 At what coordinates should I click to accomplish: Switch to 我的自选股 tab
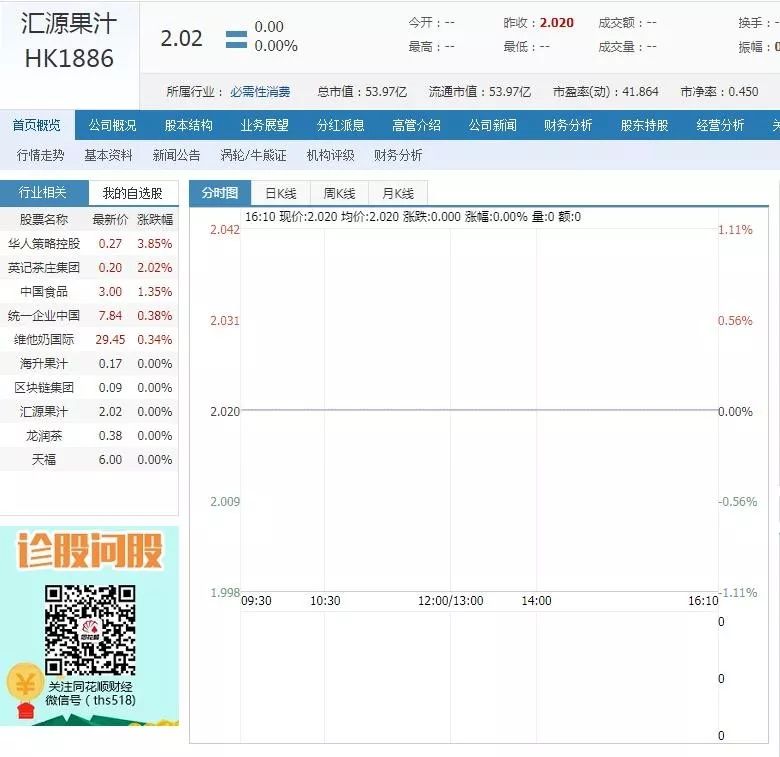point(133,193)
